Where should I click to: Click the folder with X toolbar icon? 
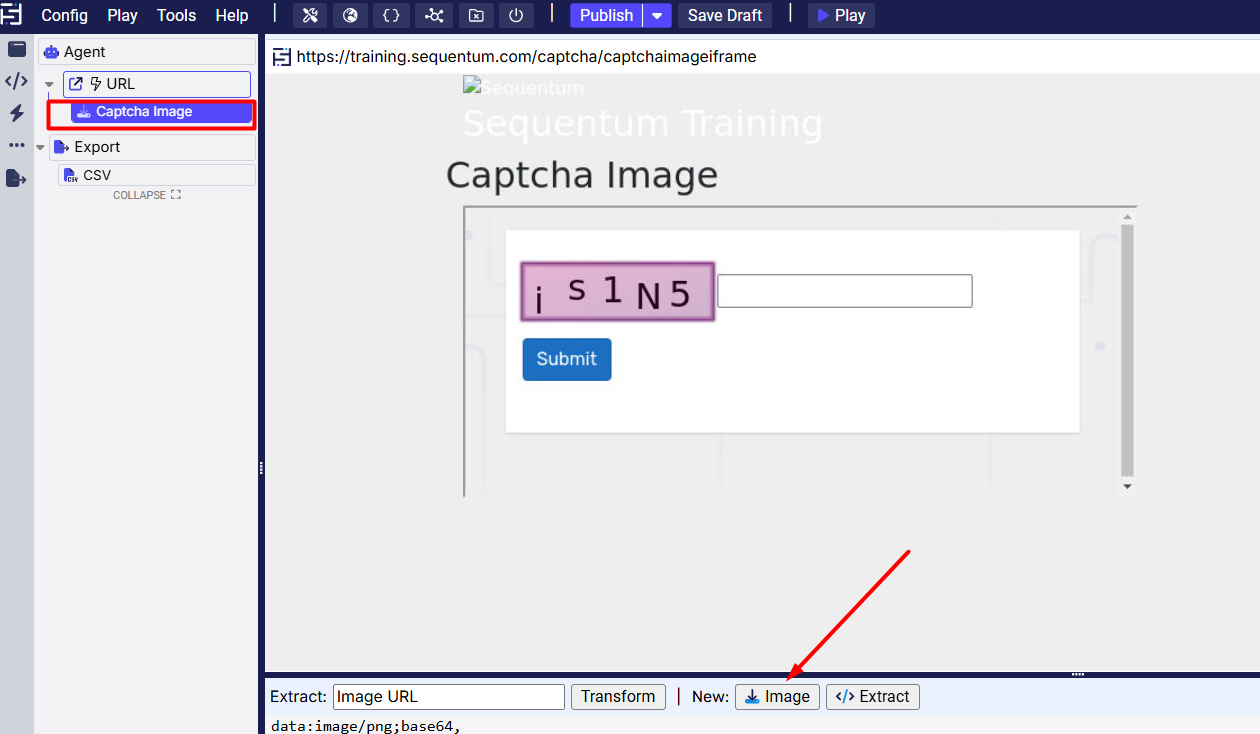[x=476, y=15]
